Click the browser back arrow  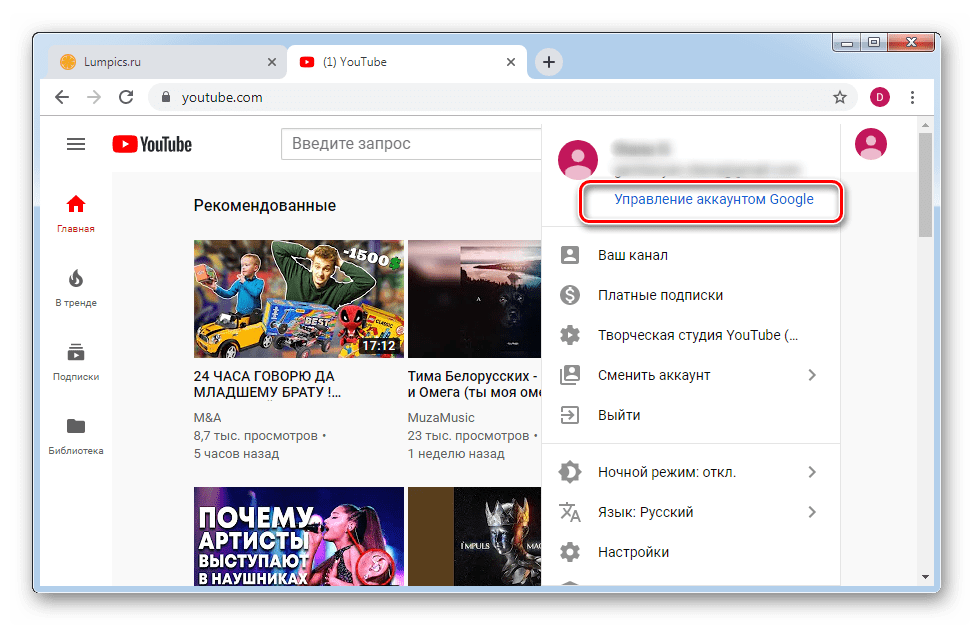62,97
